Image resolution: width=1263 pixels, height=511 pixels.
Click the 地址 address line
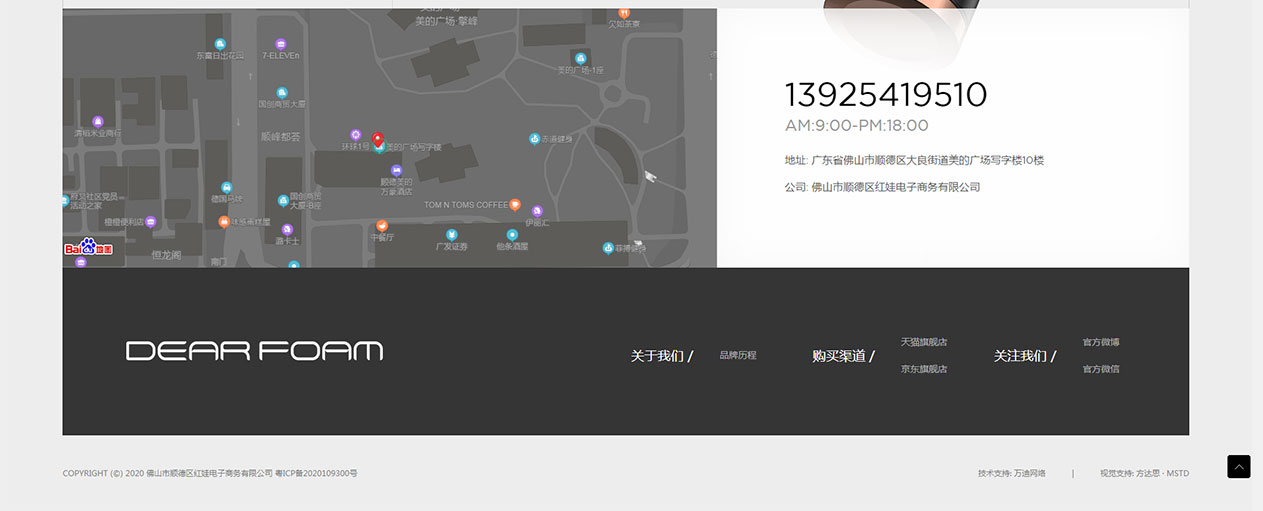coord(914,160)
